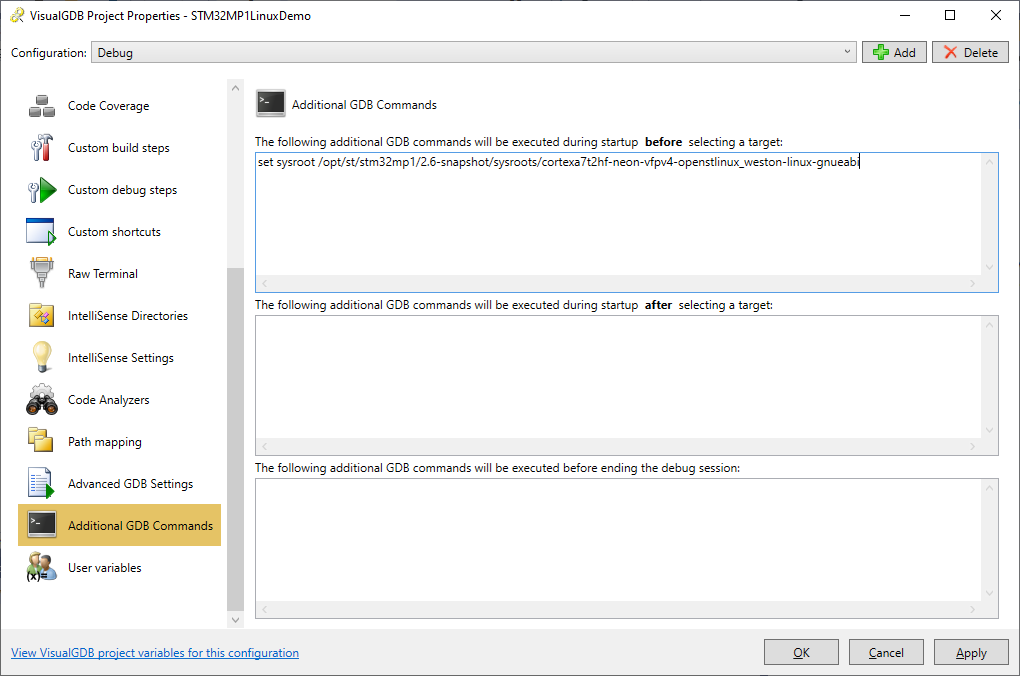The width and height of the screenshot is (1020, 676).
Task: Click the Raw Terminal connector icon
Action: [x=42, y=273]
